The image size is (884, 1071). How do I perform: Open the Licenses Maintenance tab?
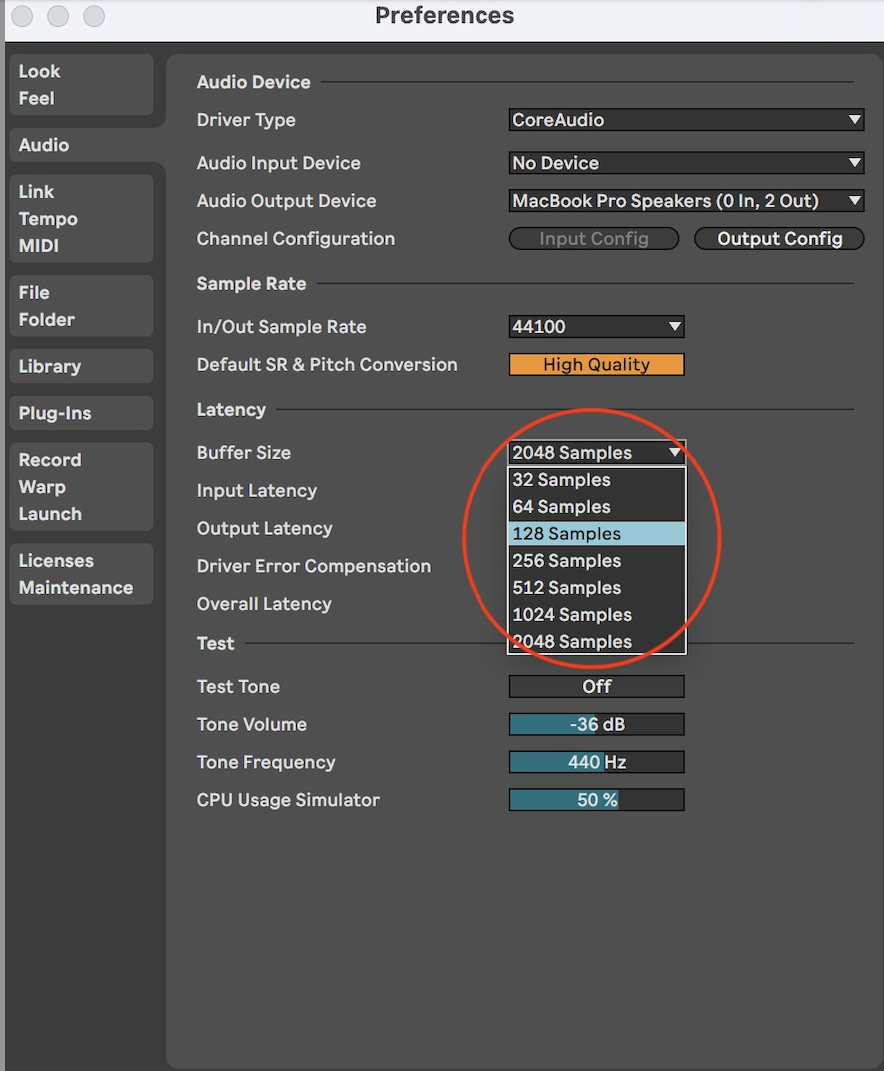[81, 574]
